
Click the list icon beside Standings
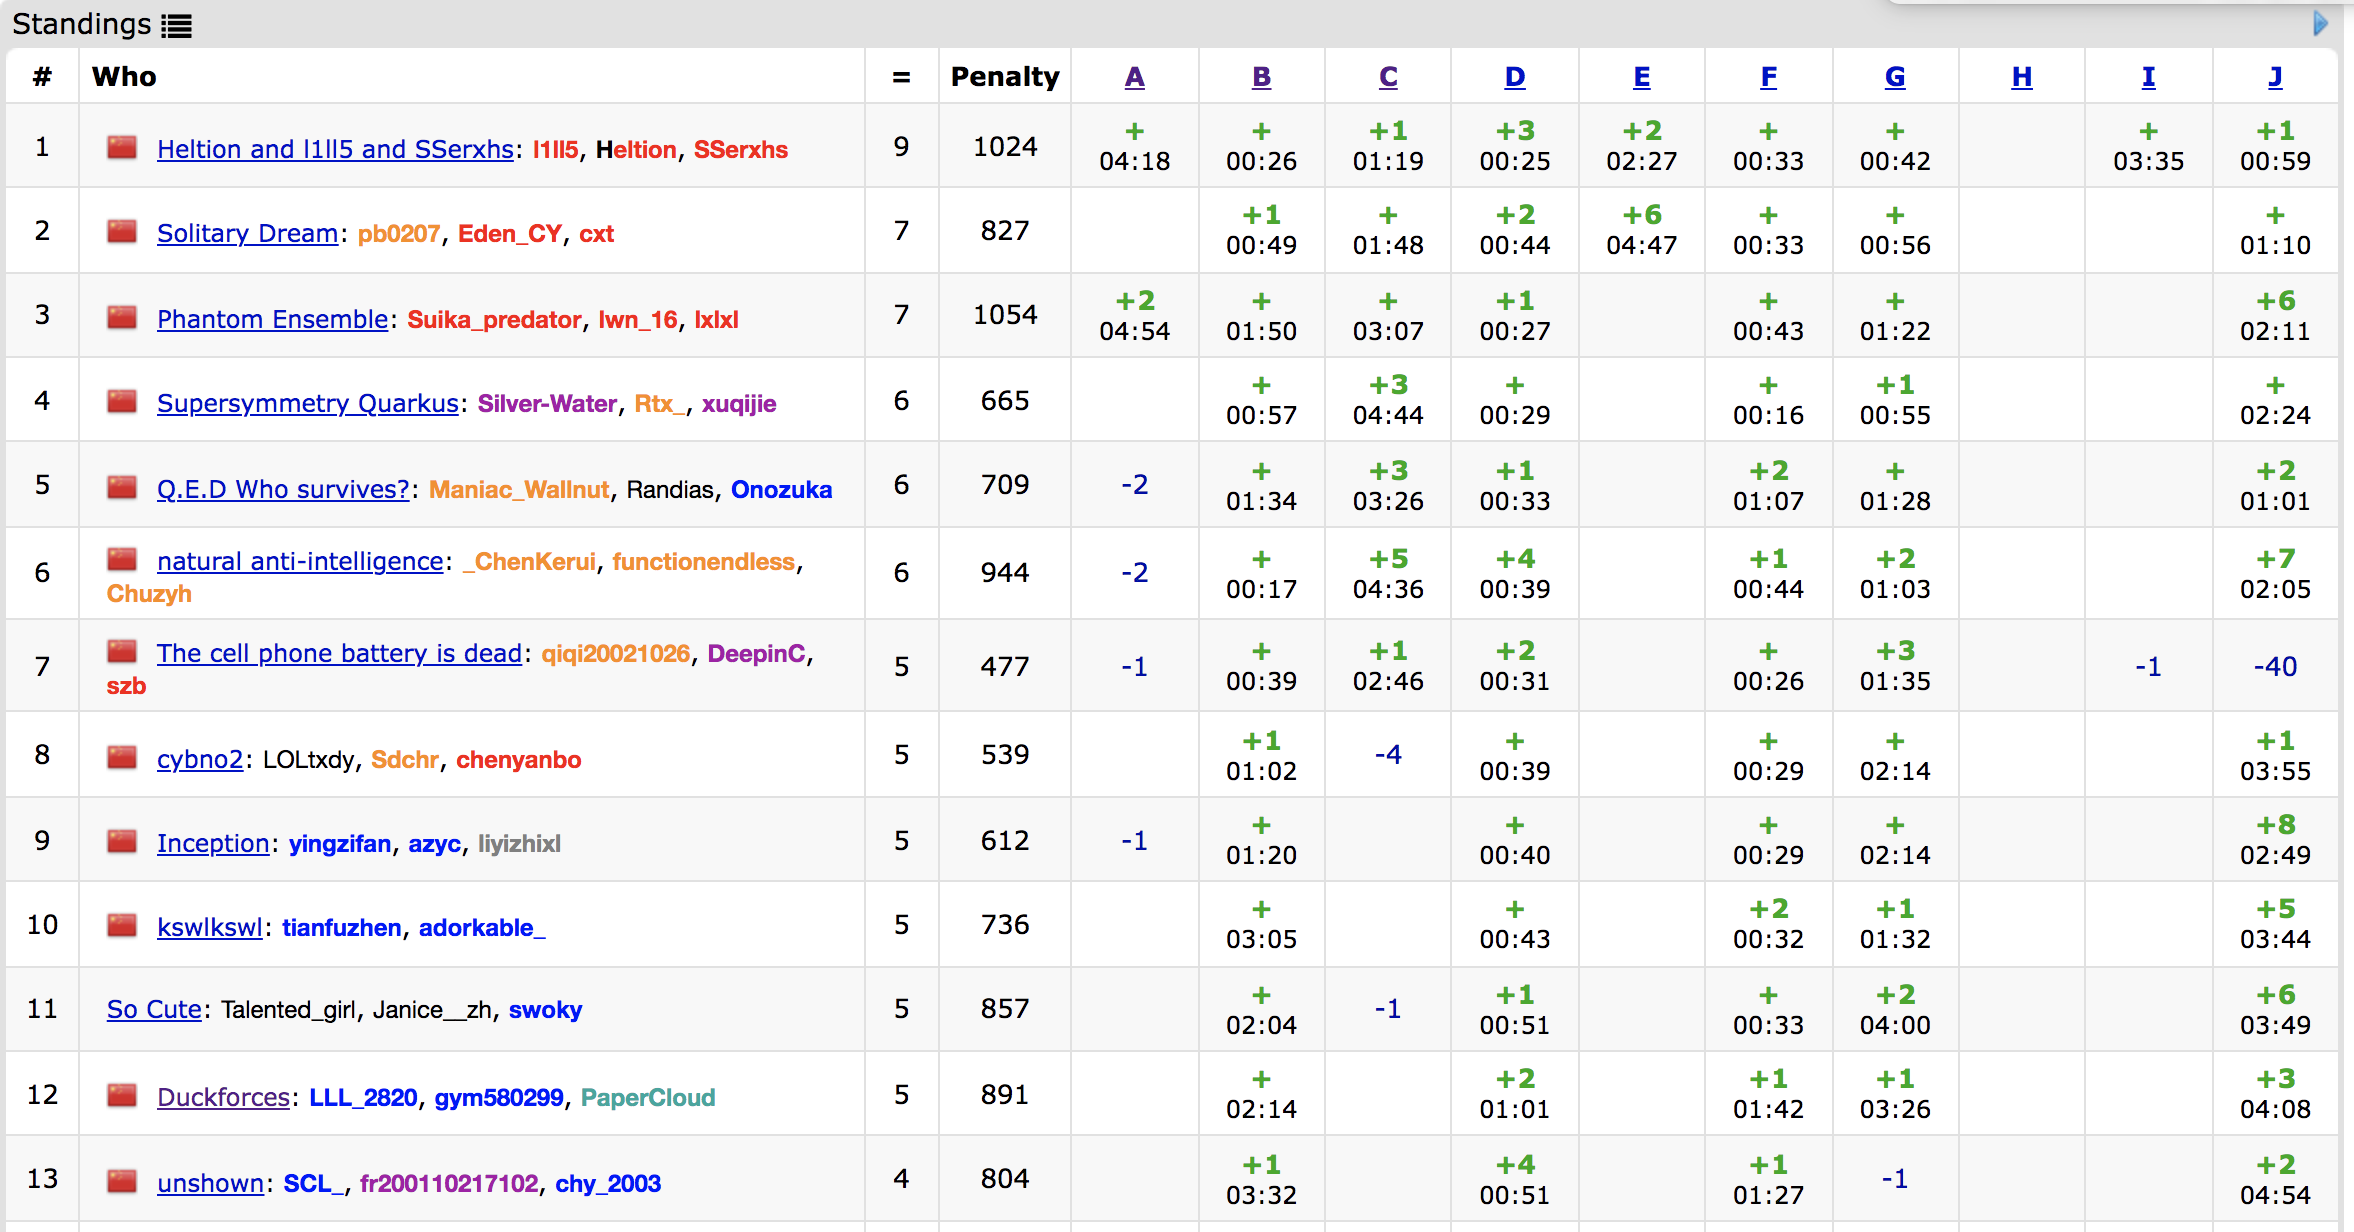tap(176, 26)
